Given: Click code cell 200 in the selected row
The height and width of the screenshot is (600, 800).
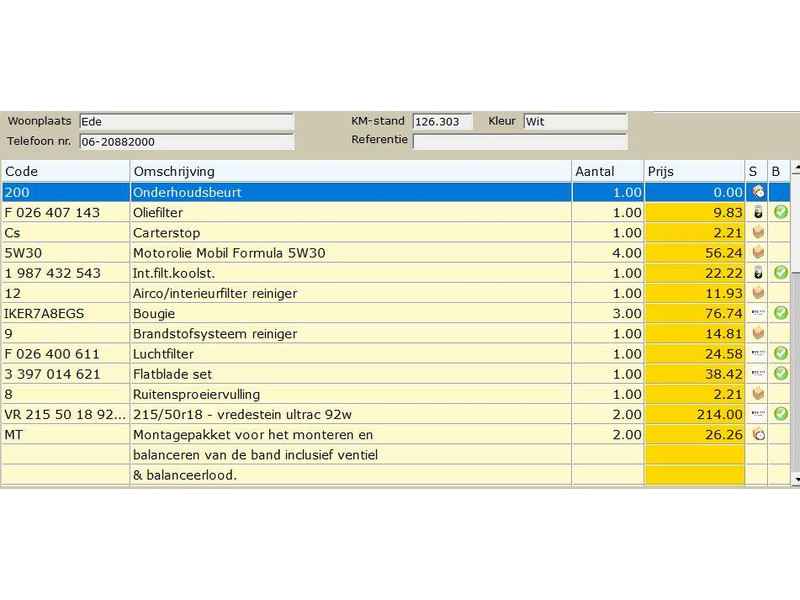Looking at the screenshot, I should (x=65, y=192).
